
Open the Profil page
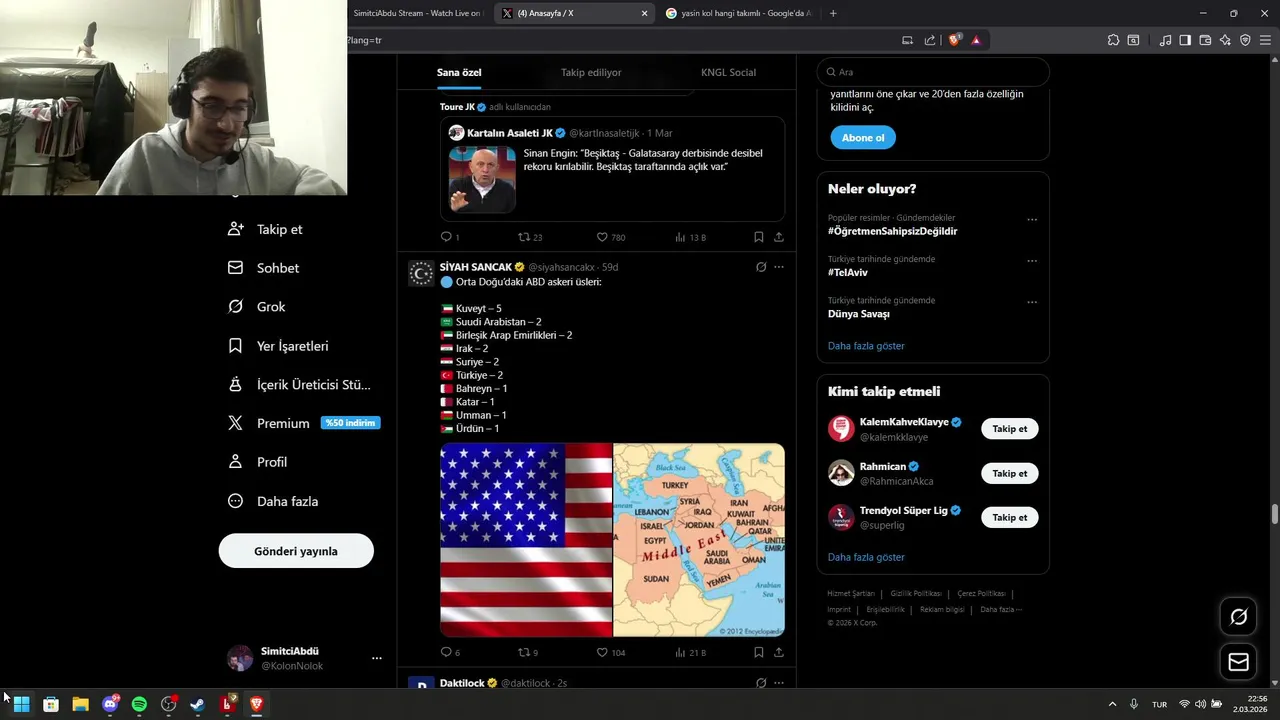tap(257, 462)
